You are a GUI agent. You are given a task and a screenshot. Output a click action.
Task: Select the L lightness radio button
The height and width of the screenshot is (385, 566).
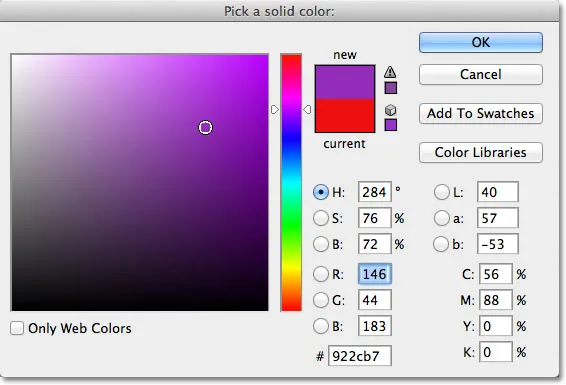441,192
